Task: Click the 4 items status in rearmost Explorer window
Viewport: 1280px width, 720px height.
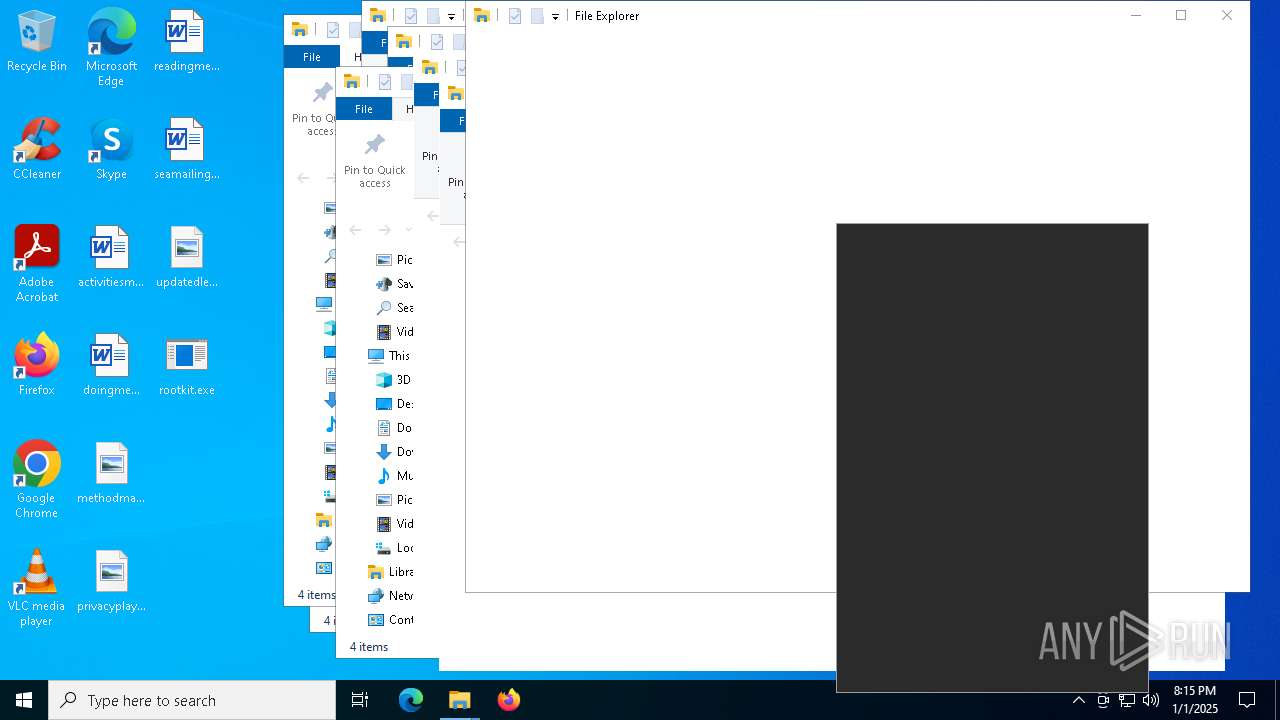Action: point(316,595)
